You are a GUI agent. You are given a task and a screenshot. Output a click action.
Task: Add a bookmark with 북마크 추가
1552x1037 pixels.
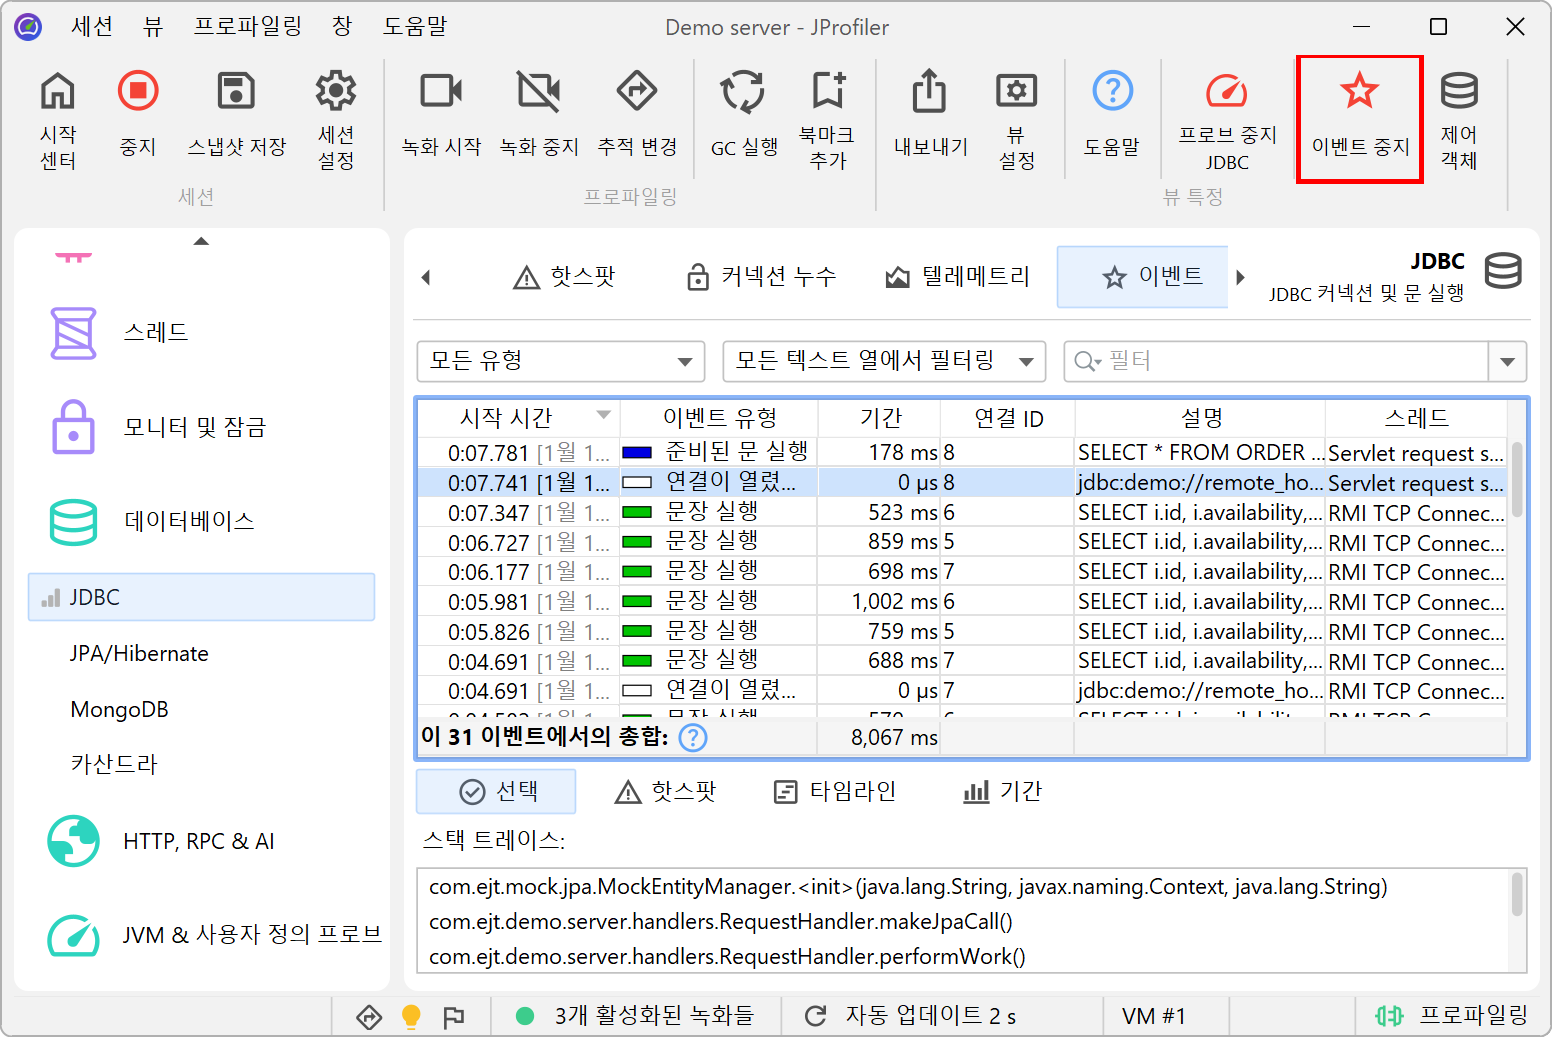point(827,92)
